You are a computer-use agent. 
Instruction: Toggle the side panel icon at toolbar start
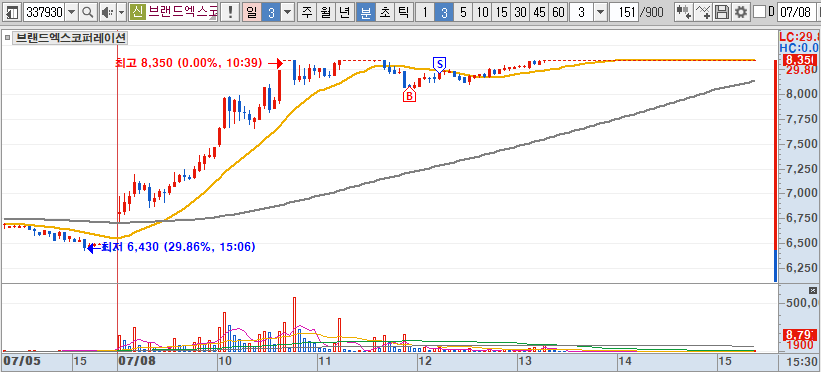[12, 12]
